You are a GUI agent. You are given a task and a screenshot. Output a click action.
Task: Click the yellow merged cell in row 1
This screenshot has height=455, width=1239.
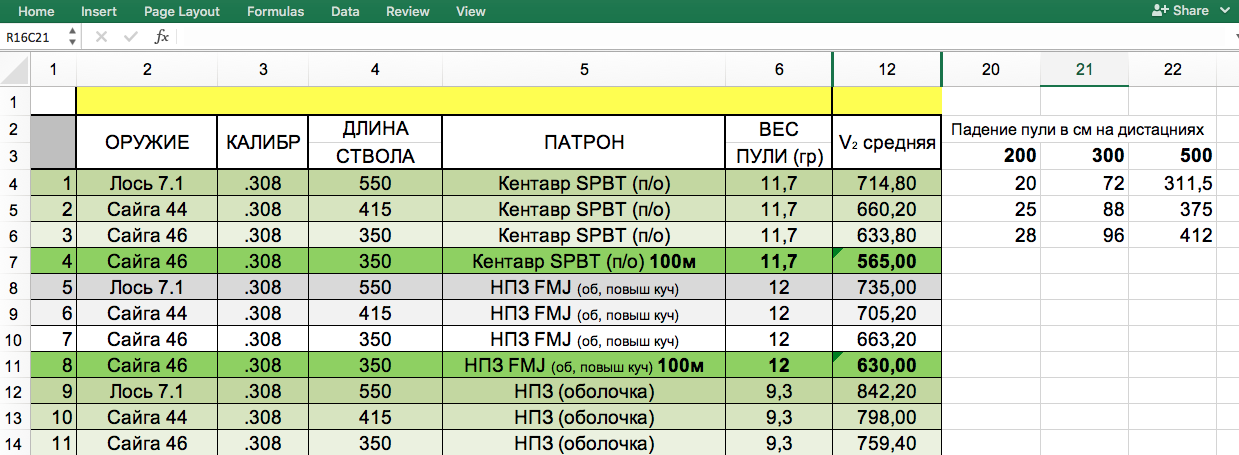click(x=453, y=101)
